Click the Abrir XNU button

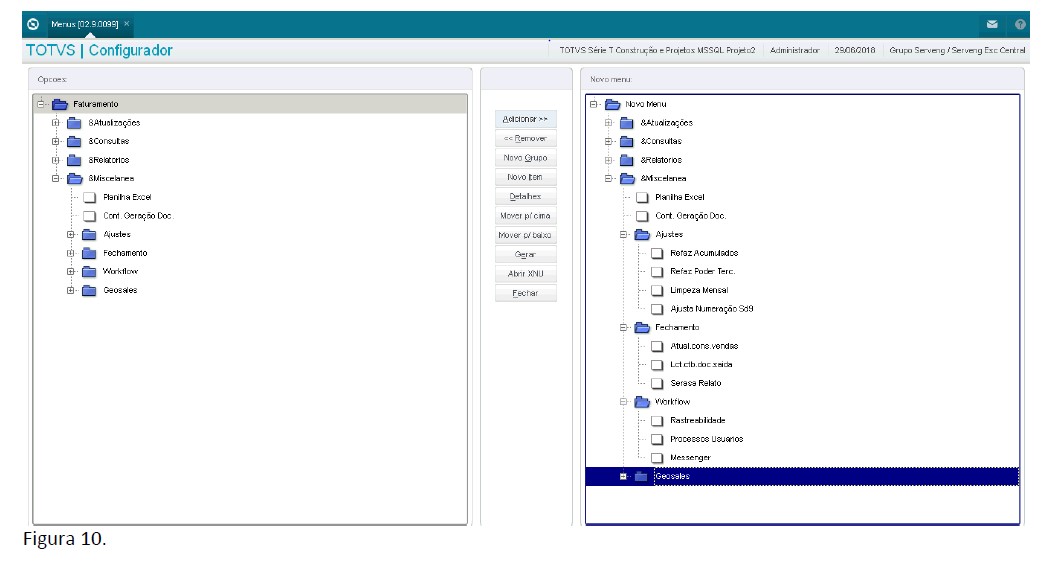coord(525,274)
